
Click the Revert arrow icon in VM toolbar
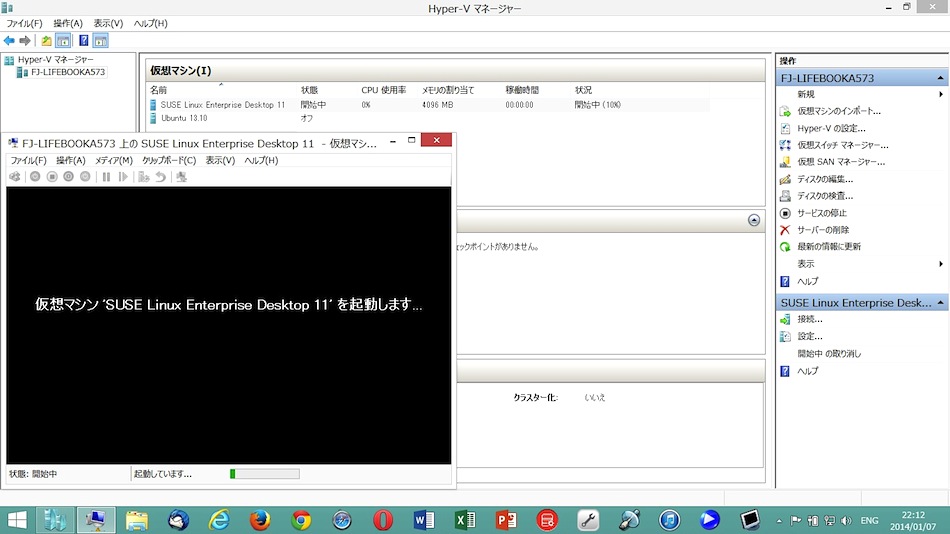point(161,176)
